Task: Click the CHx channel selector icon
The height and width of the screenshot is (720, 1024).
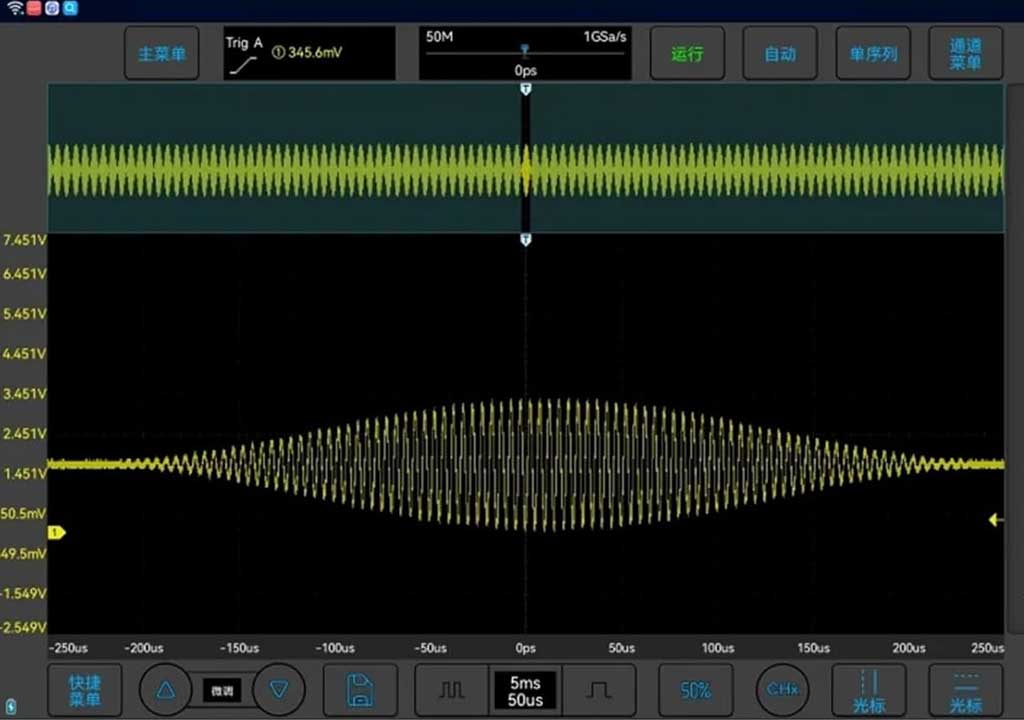Action: pyautogui.click(x=783, y=689)
